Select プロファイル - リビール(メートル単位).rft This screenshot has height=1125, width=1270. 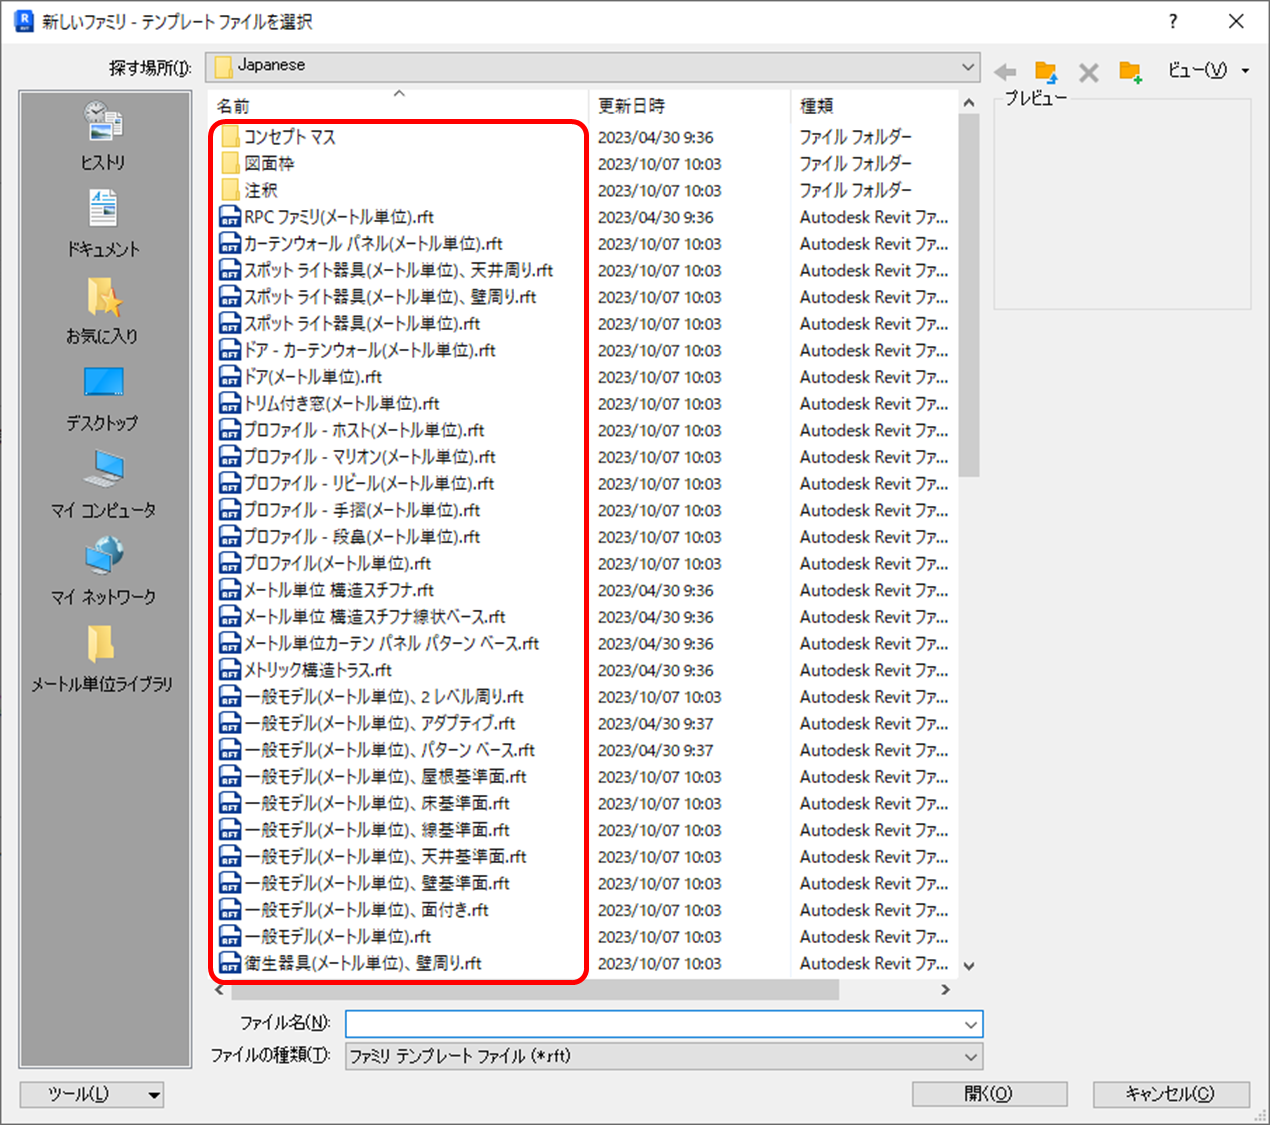click(357, 484)
